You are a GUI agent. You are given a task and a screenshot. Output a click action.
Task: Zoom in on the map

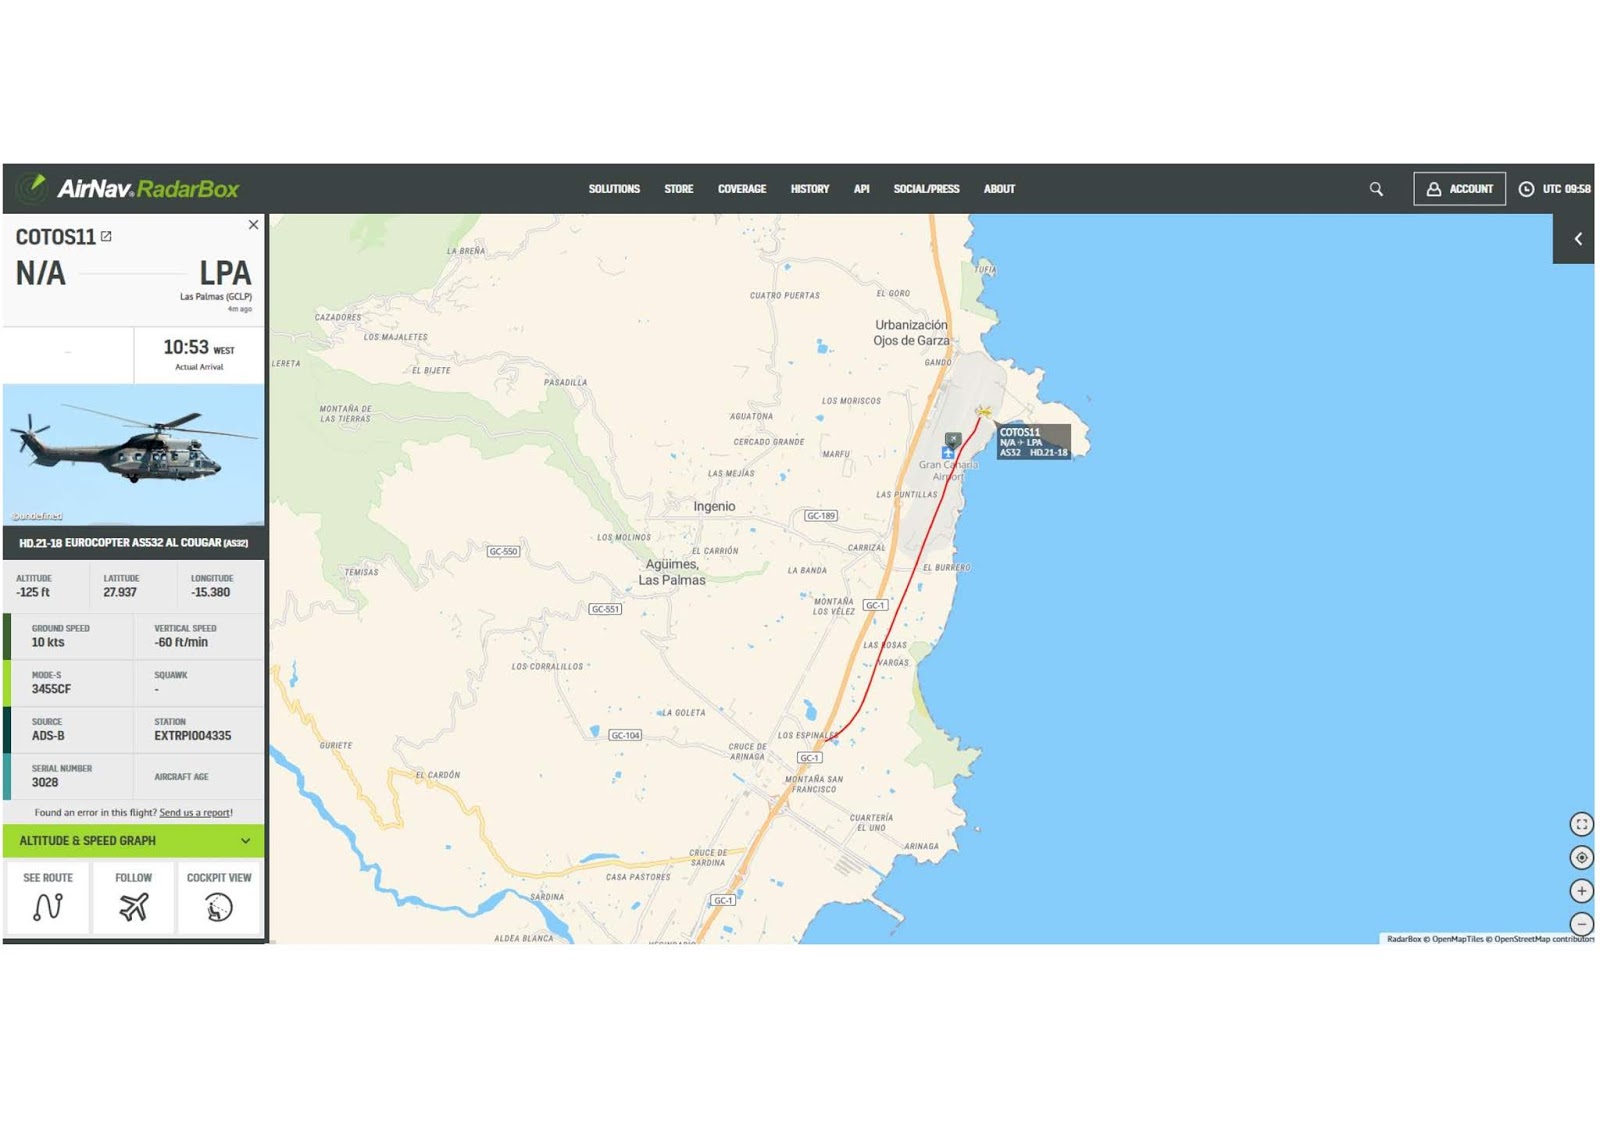(1581, 891)
